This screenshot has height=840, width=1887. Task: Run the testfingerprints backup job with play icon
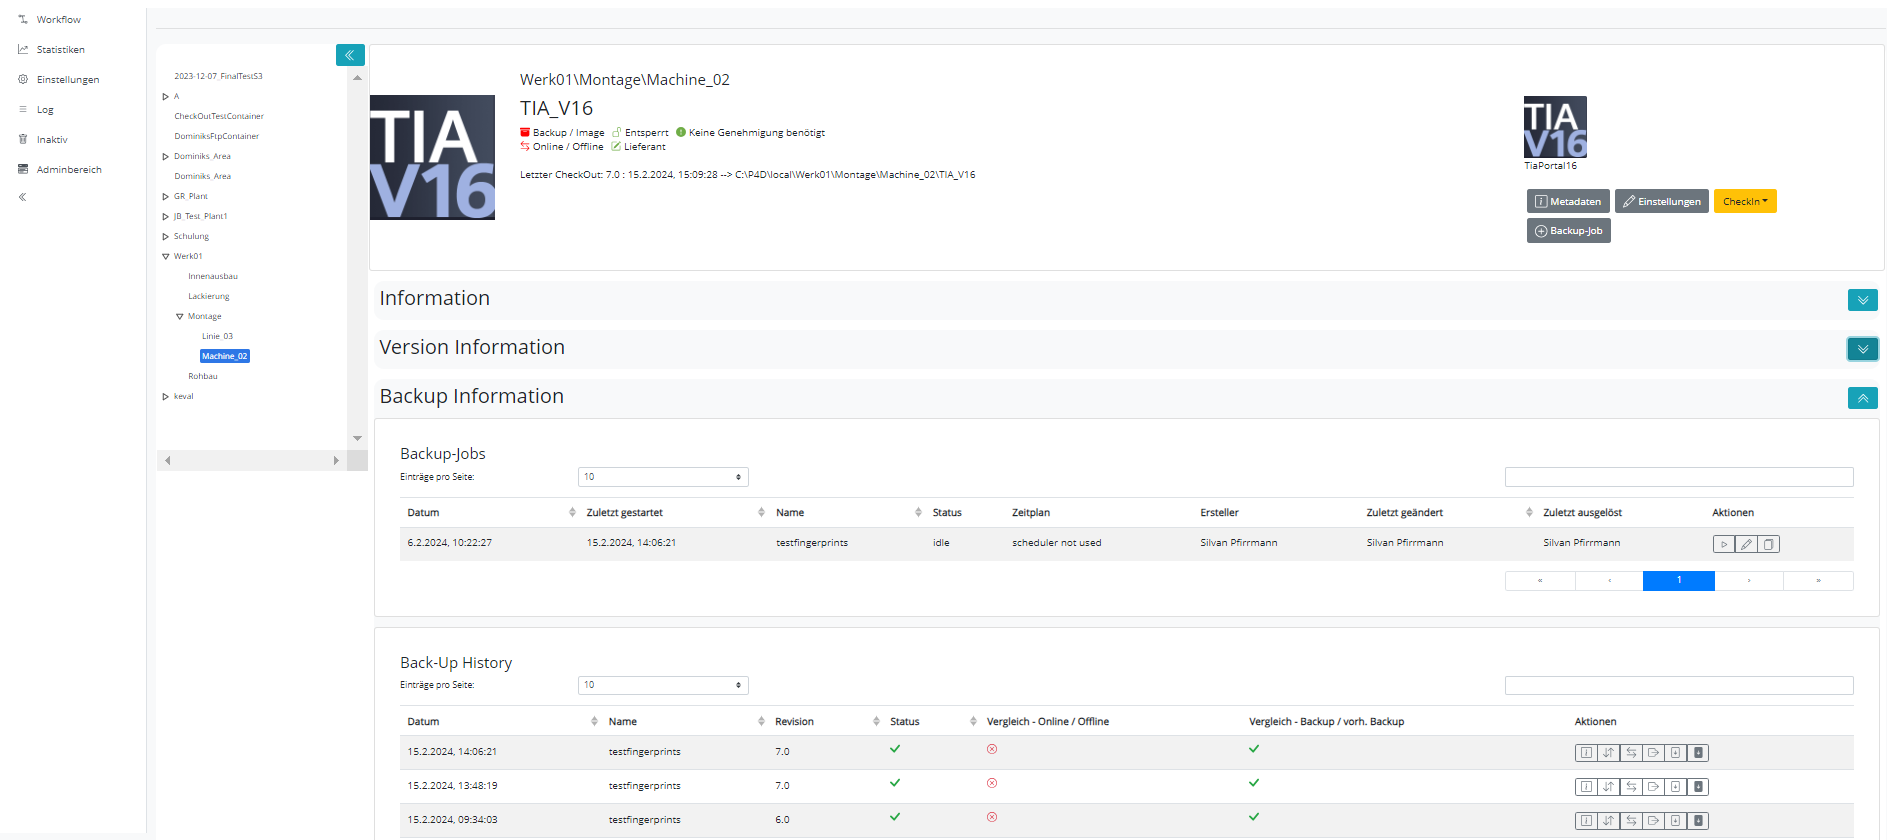coord(1723,544)
